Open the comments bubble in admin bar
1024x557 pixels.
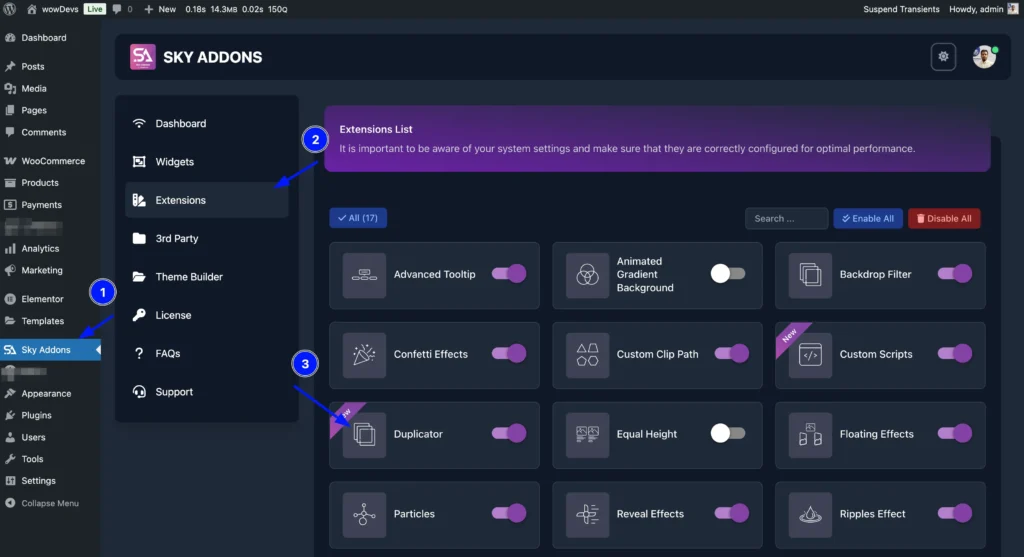tap(117, 9)
